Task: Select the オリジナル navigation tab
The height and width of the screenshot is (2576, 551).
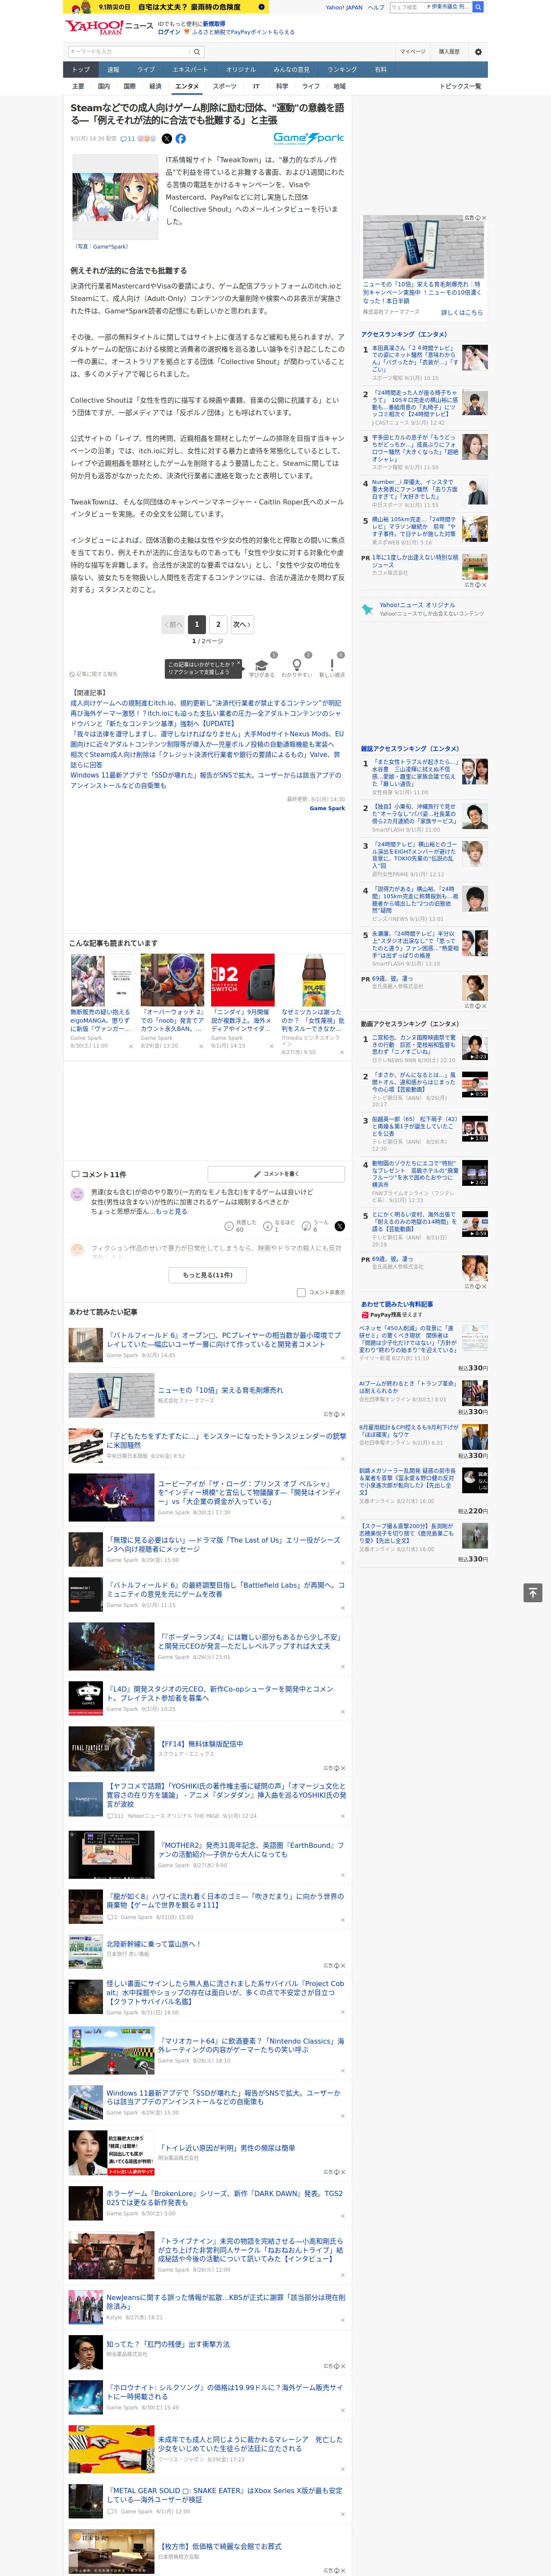Action: coord(241,70)
